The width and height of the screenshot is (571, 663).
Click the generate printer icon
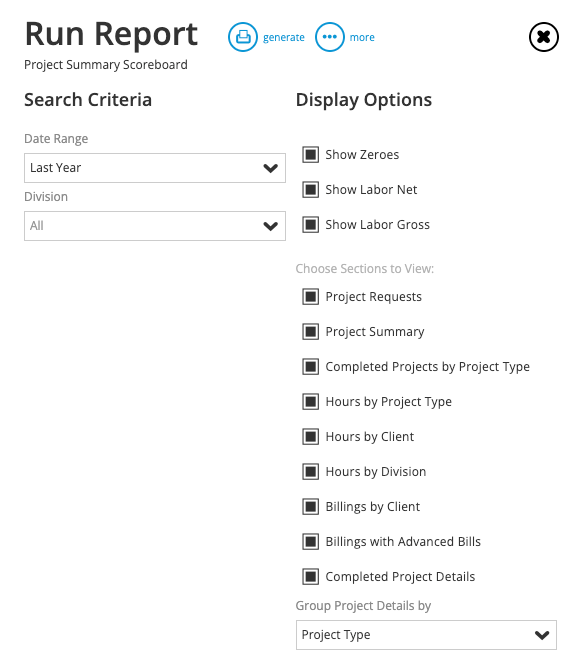pos(243,37)
